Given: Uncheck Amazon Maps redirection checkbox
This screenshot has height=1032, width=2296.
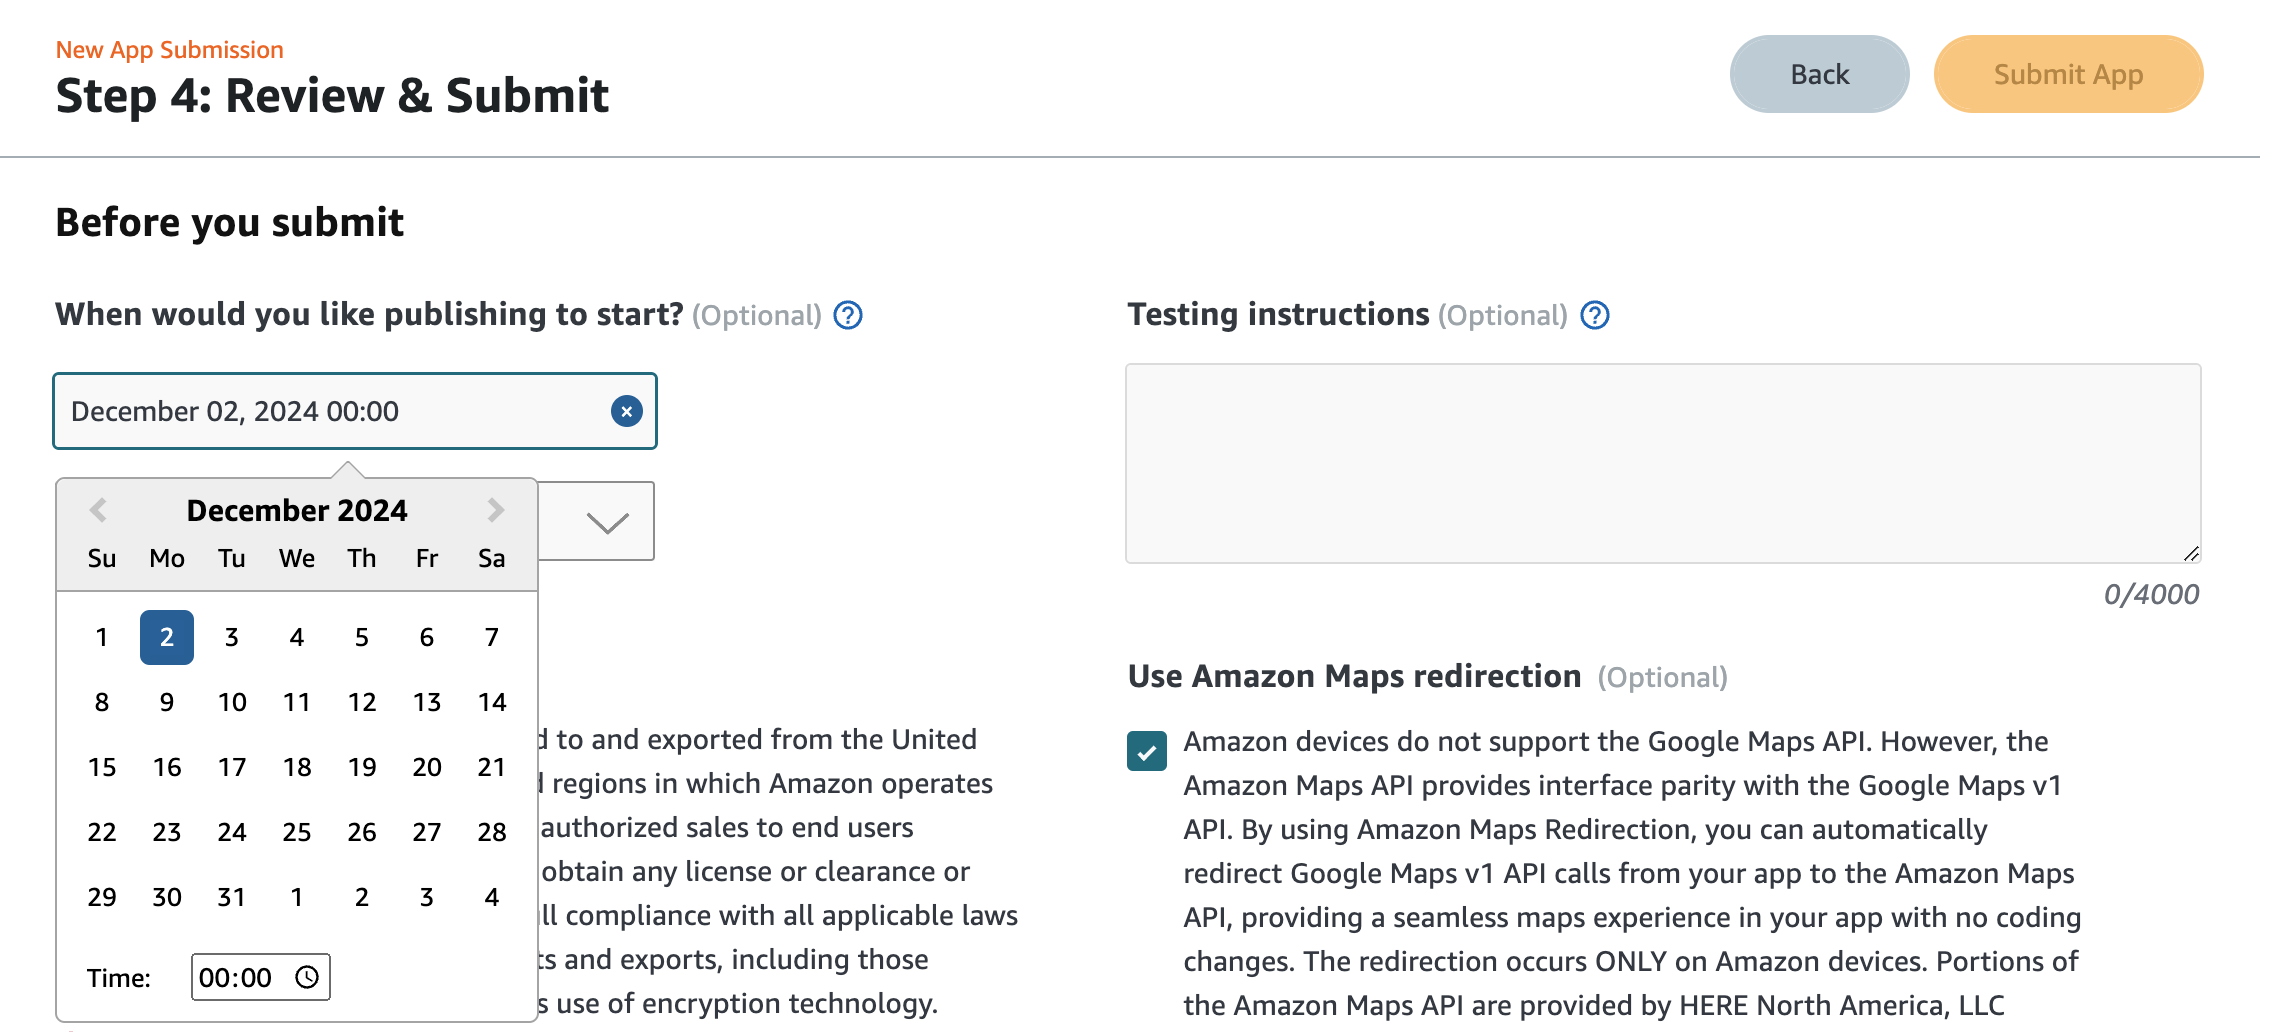Looking at the screenshot, I should pos(1147,751).
